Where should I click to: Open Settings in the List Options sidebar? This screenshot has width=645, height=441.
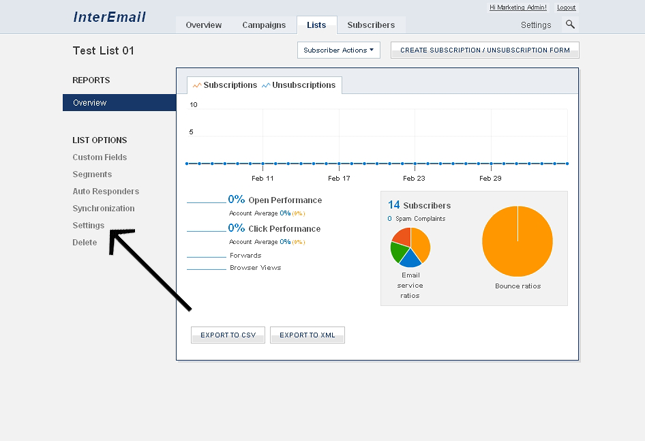click(x=88, y=225)
